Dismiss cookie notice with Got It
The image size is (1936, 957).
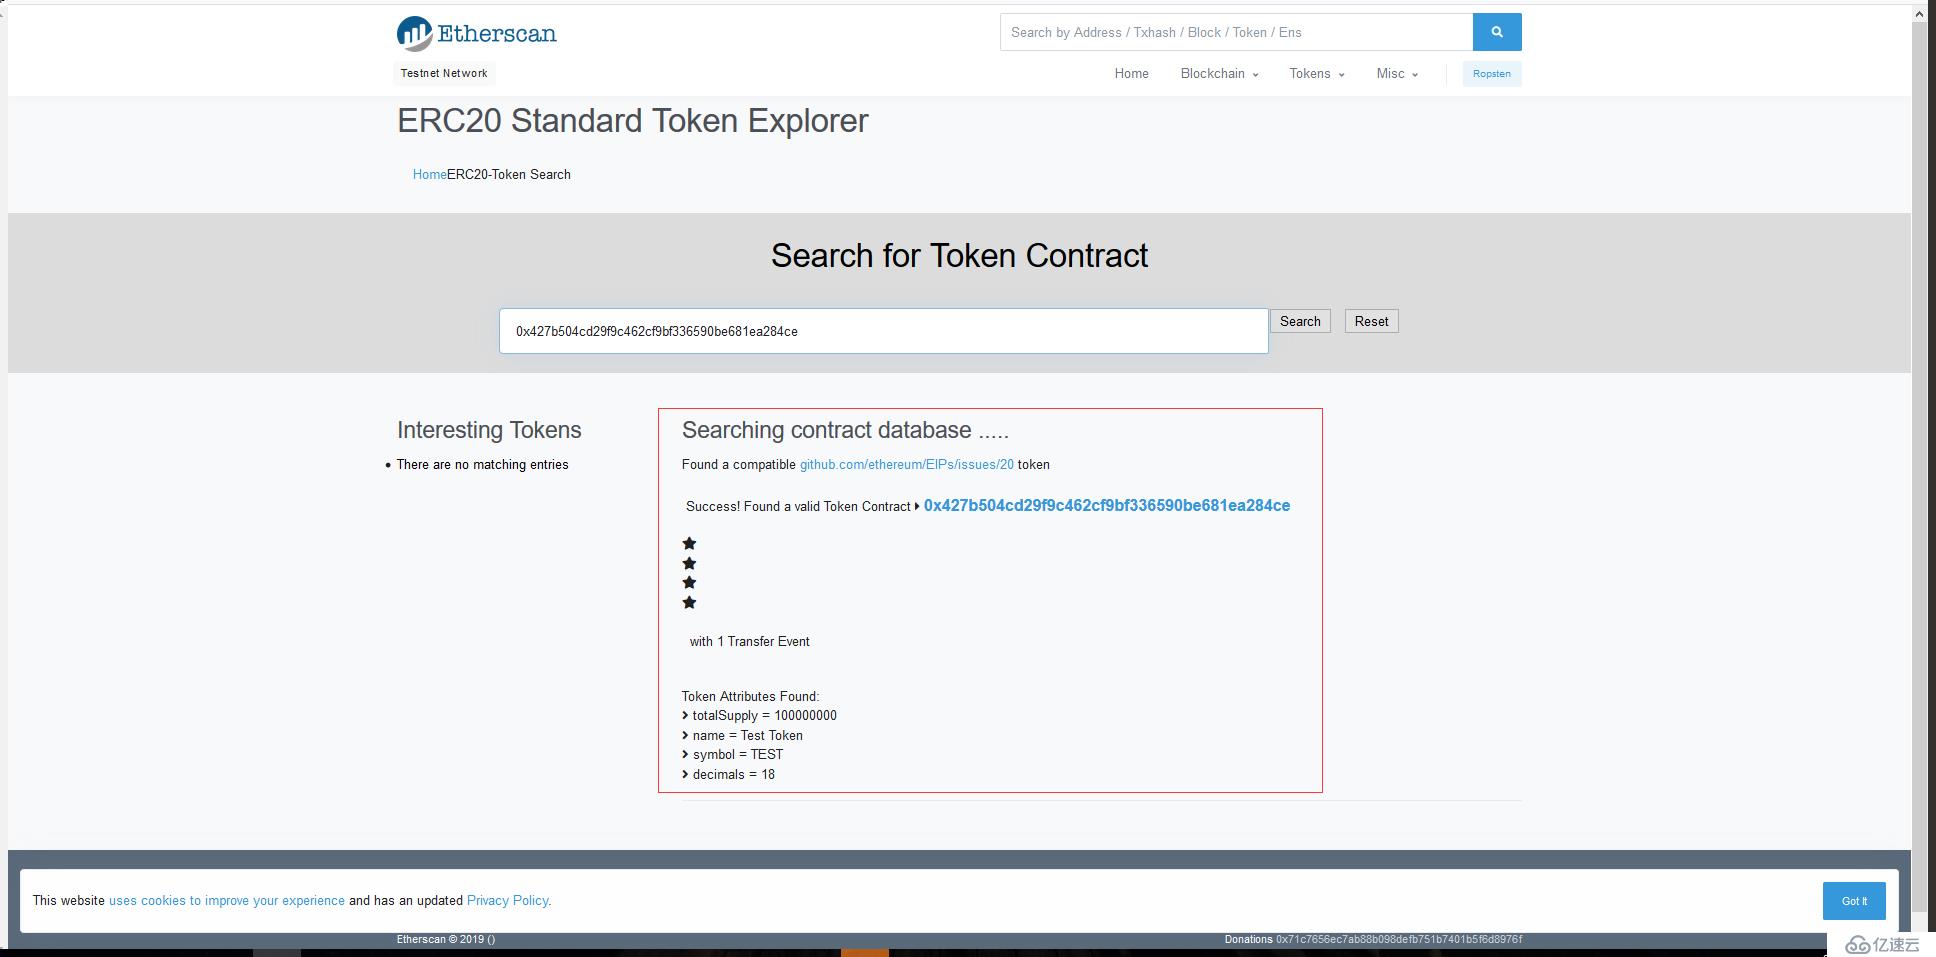tap(1853, 901)
